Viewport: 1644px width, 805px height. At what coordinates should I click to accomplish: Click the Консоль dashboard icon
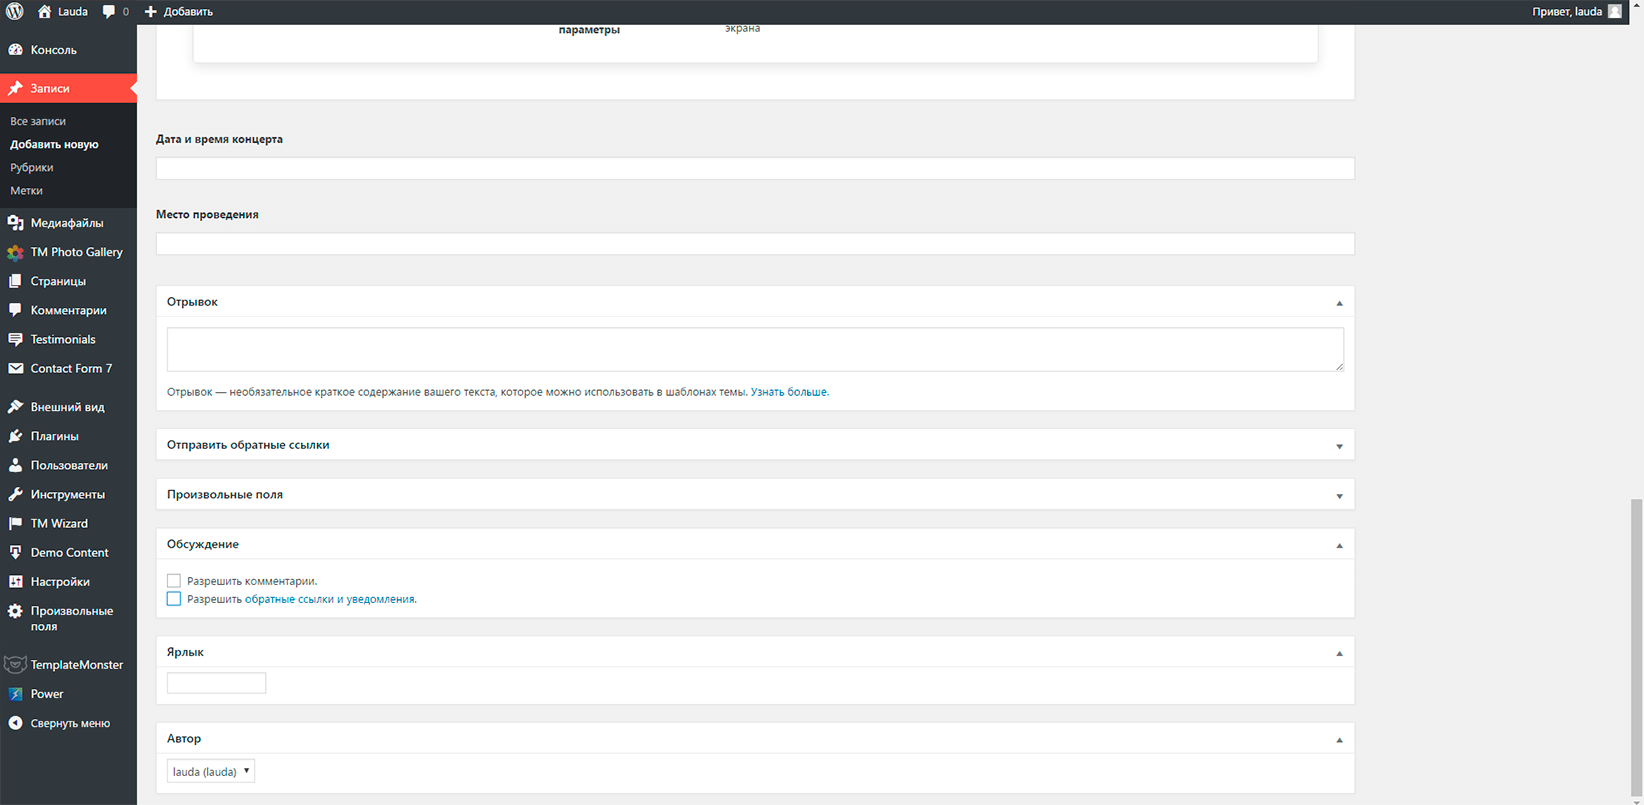[15, 50]
